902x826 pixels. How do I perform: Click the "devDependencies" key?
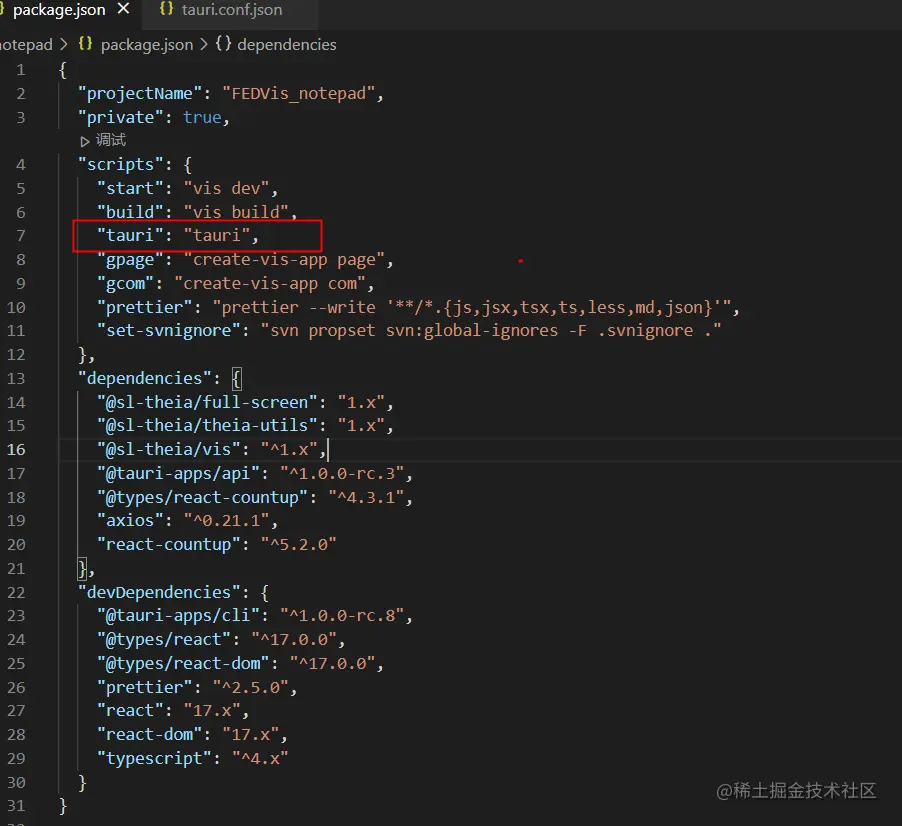point(159,592)
